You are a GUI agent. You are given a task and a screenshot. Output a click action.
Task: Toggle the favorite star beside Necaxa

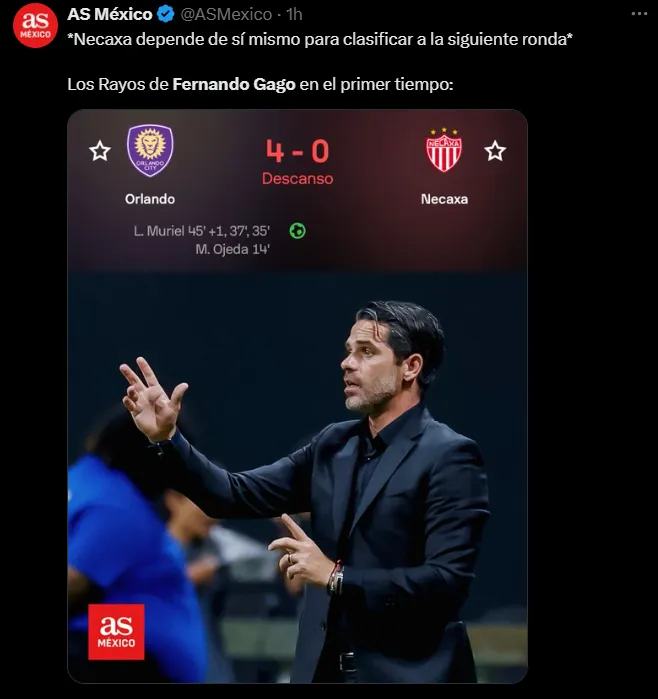coord(495,151)
